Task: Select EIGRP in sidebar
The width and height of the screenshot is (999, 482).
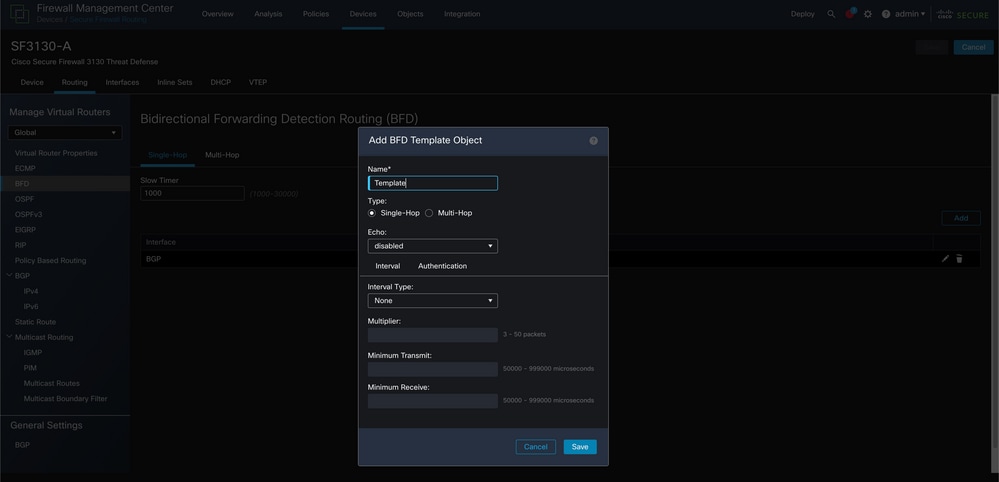Action: pos(25,230)
